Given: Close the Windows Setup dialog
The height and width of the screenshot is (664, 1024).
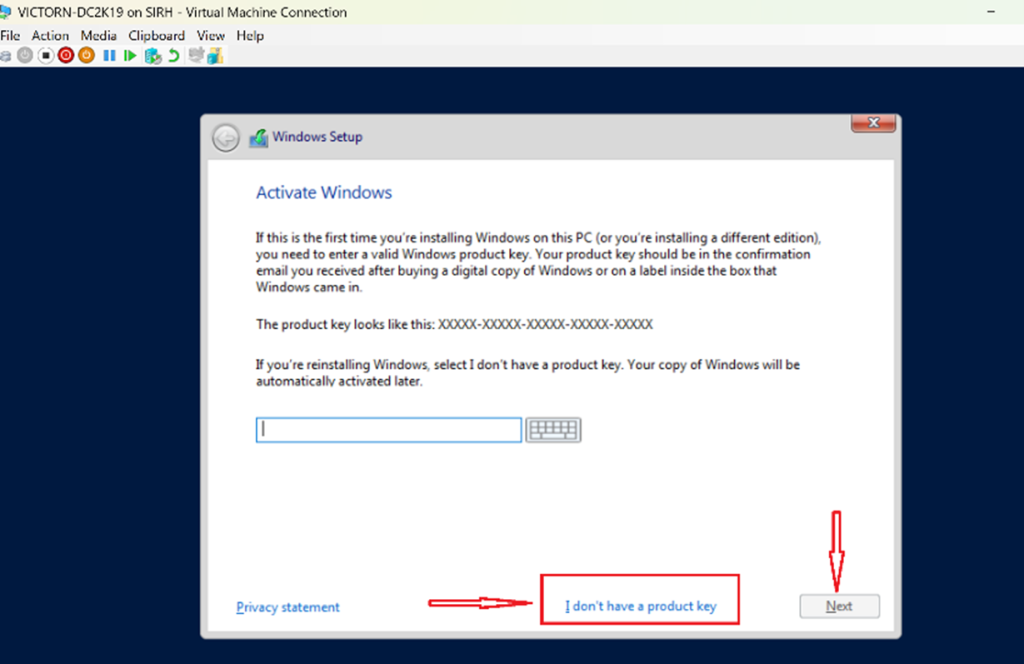Looking at the screenshot, I should [x=873, y=123].
